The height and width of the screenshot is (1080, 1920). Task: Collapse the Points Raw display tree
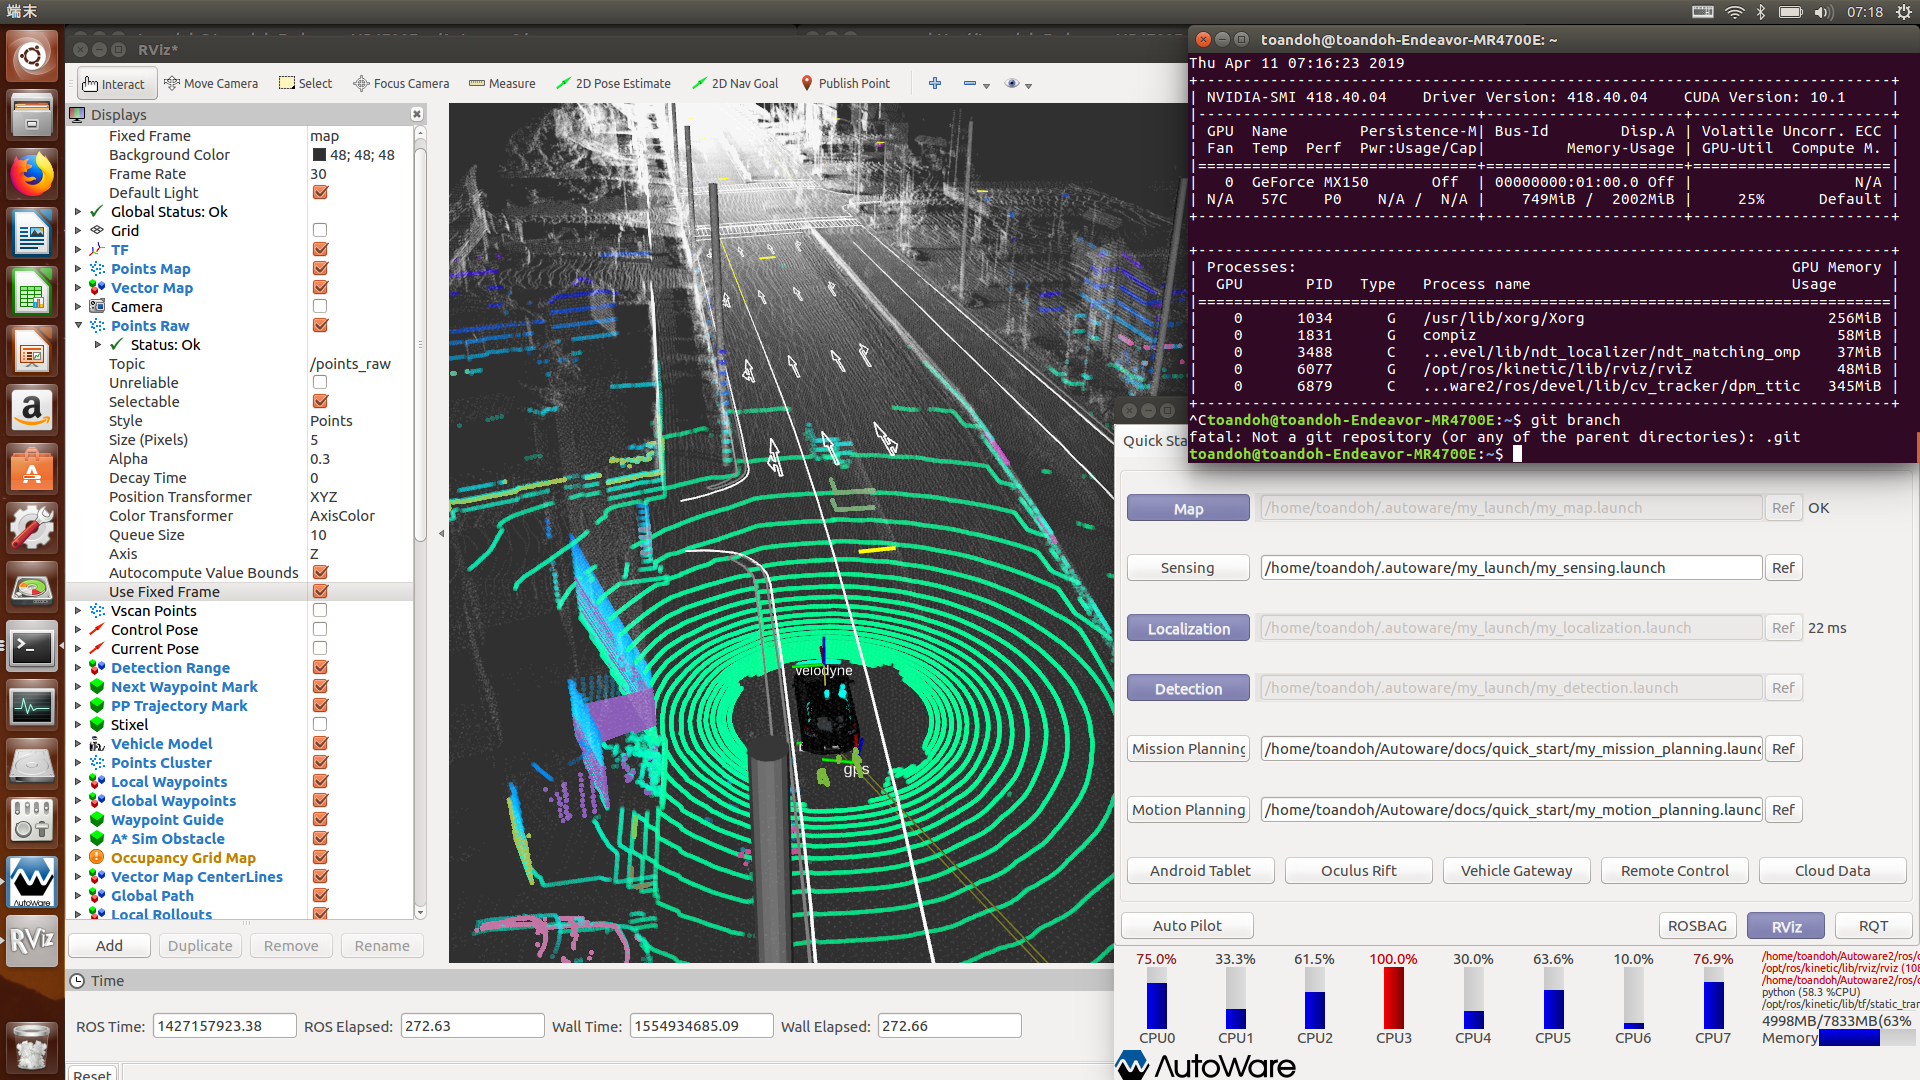click(x=78, y=326)
